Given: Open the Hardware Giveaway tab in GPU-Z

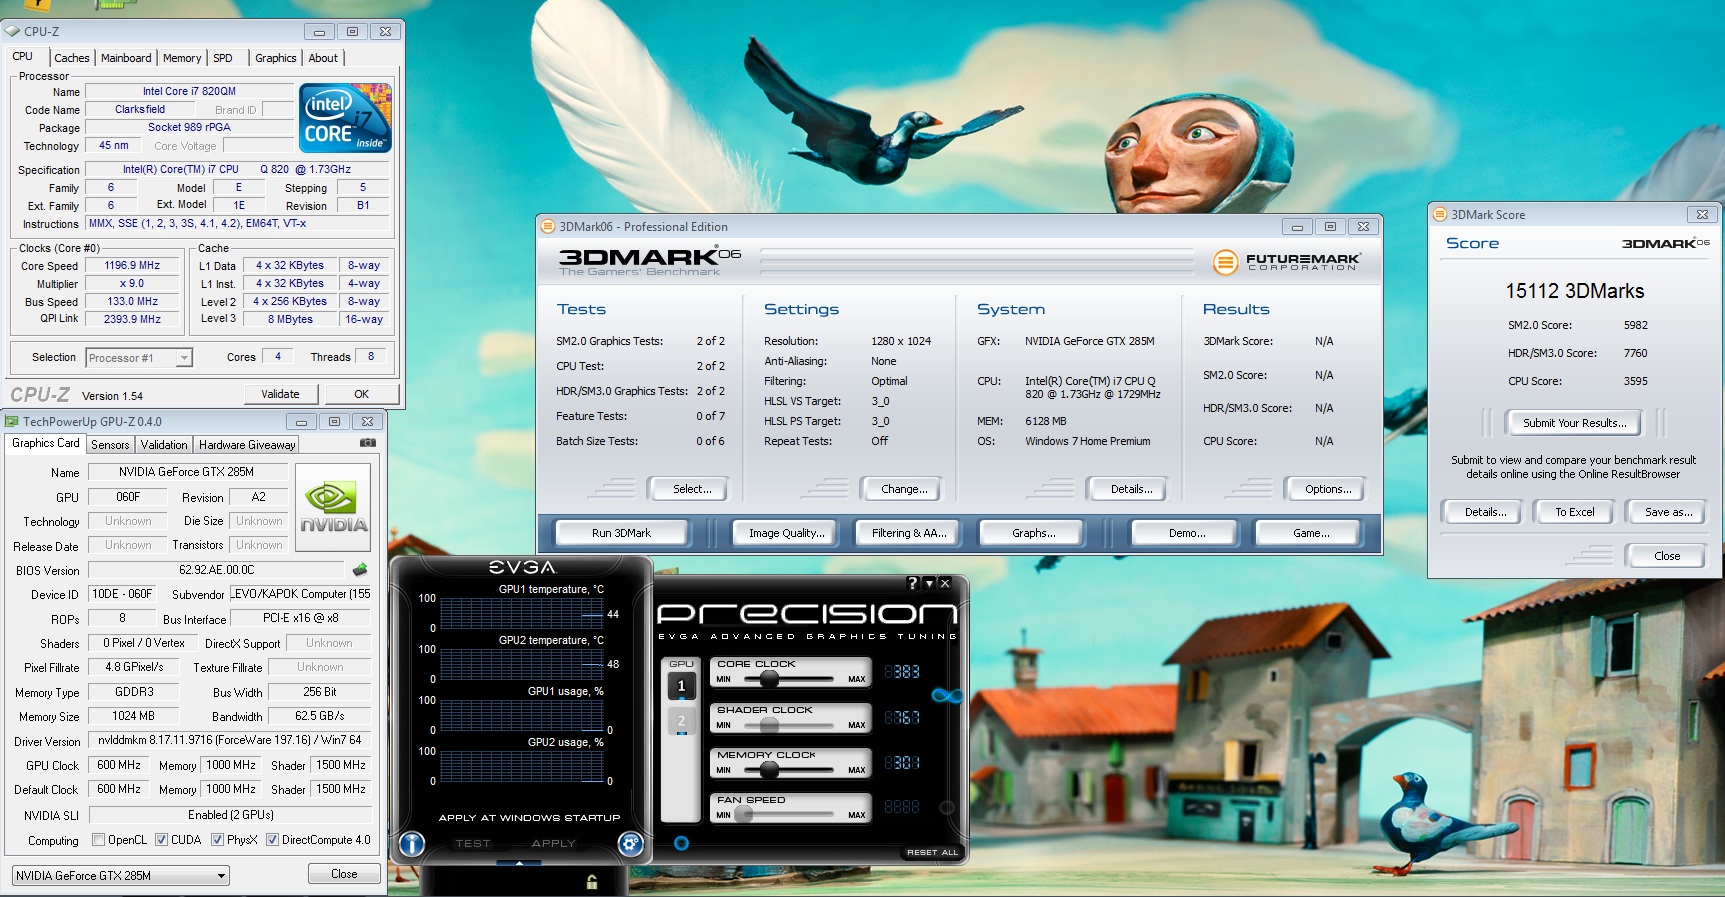Looking at the screenshot, I should 247,445.
